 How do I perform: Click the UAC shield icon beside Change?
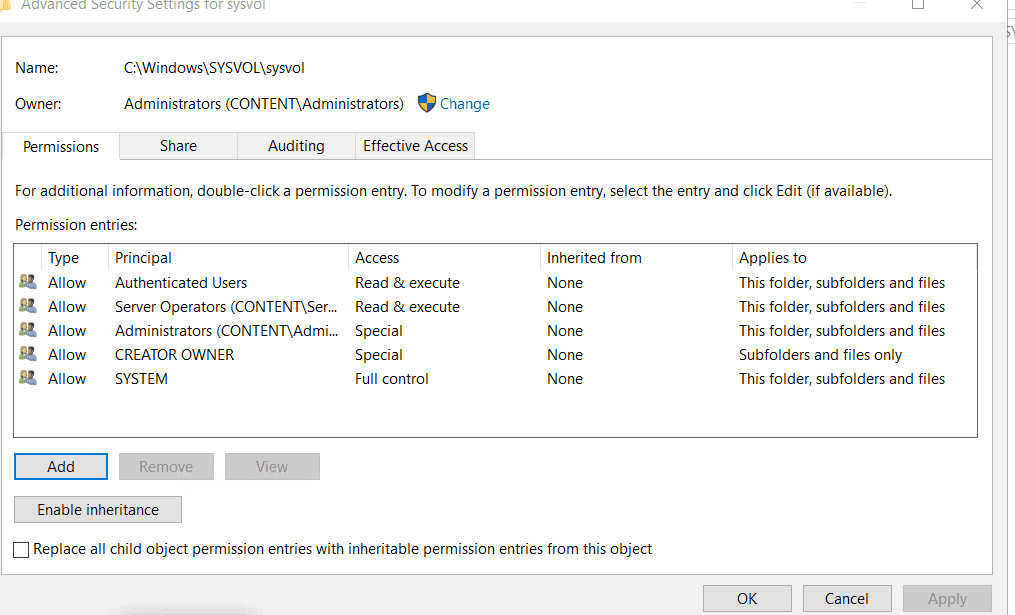tap(427, 103)
